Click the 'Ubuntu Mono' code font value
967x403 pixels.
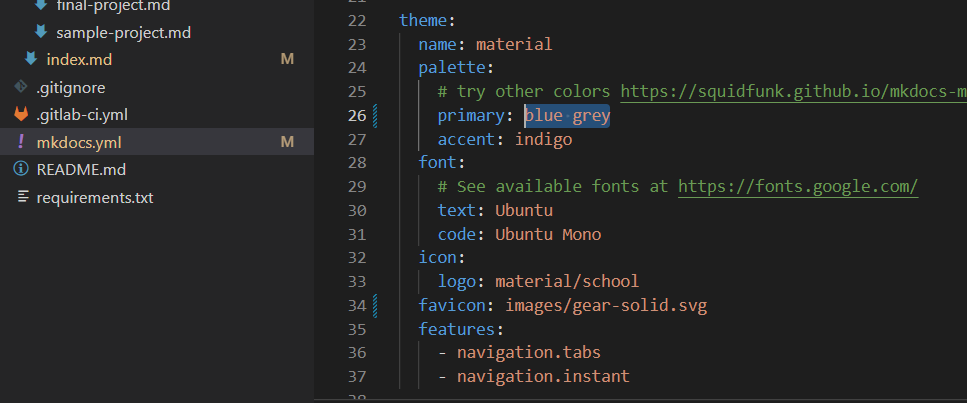tap(548, 235)
